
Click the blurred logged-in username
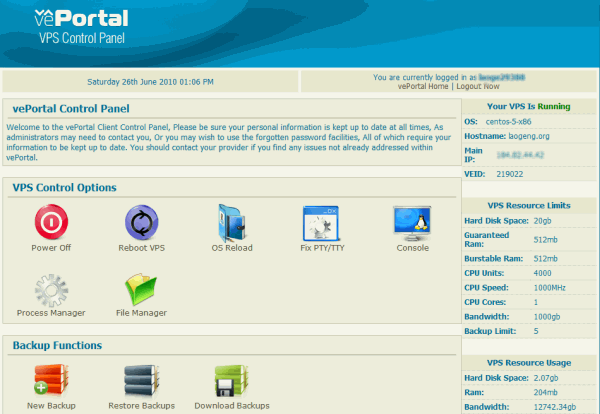tap(502, 77)
